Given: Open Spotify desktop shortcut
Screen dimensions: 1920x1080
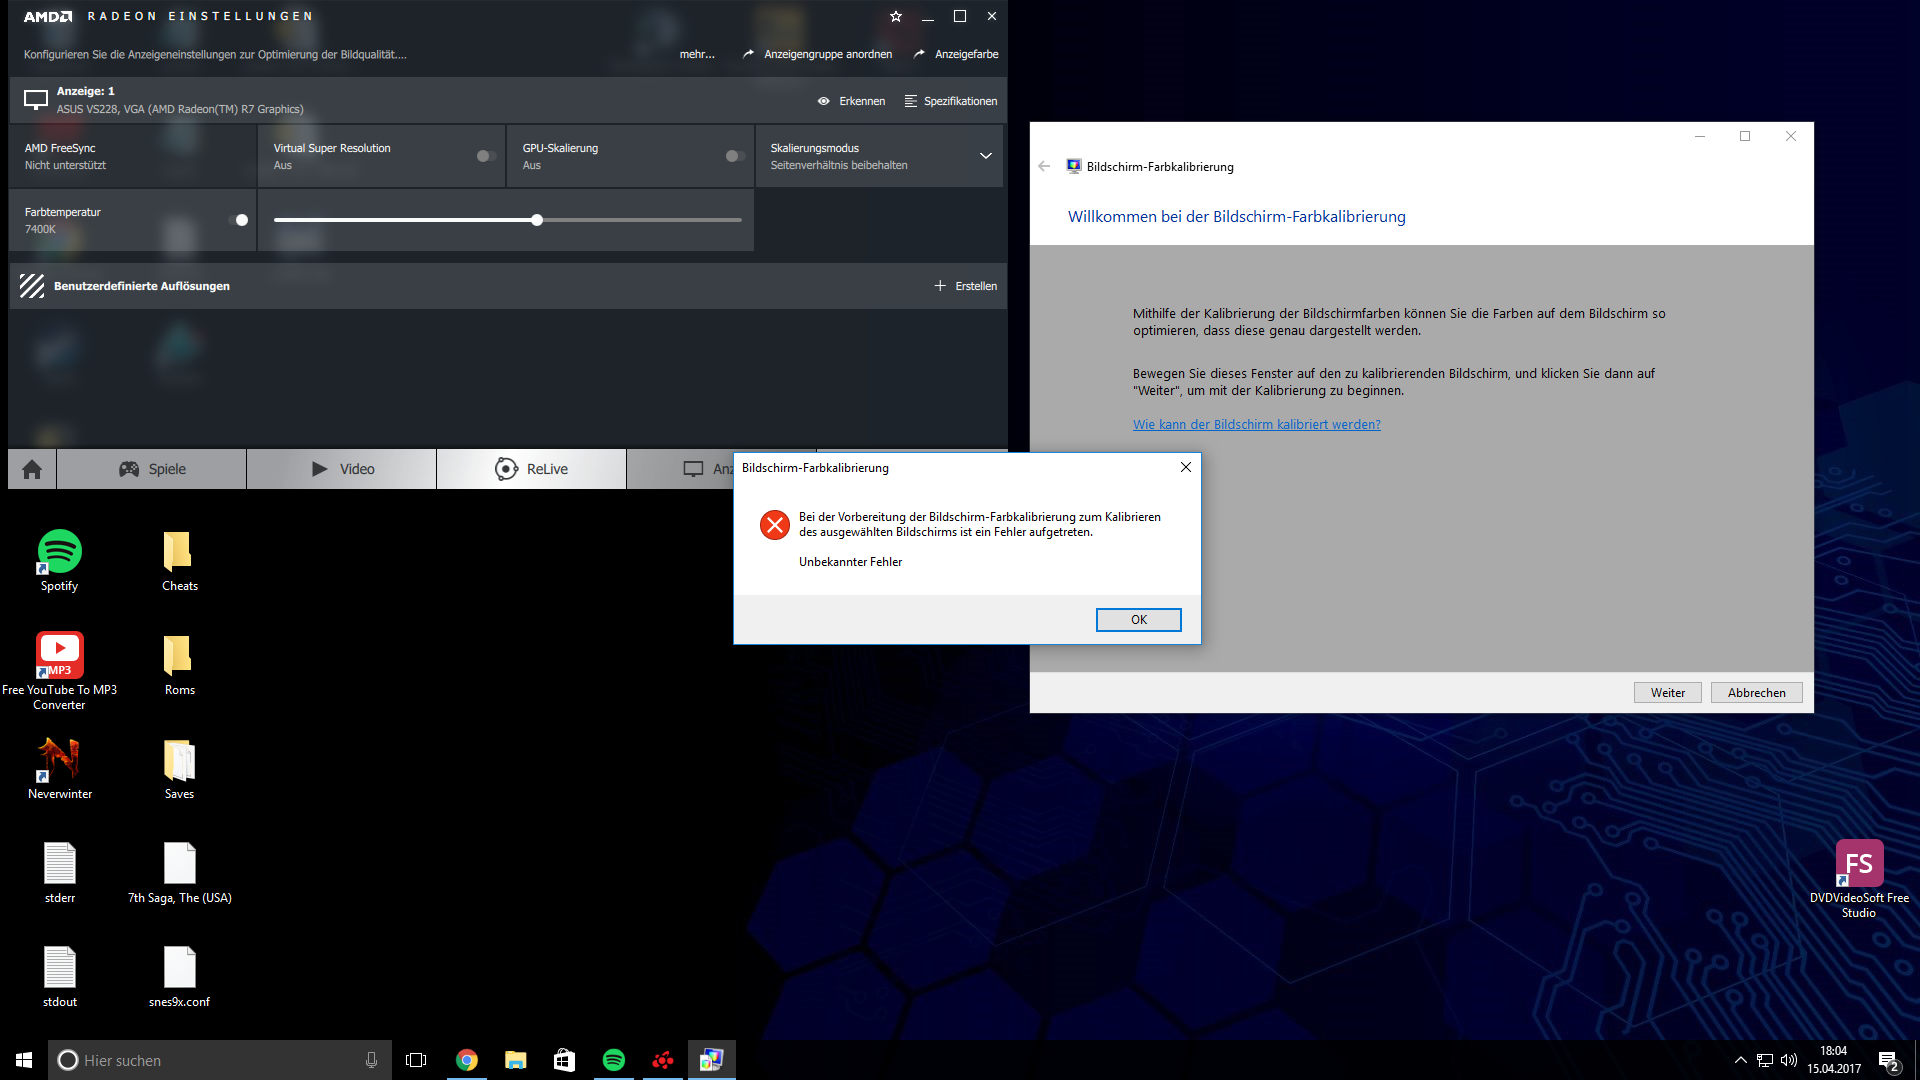Looking at the screenshot, I should pyautogui.click(x=59, y=553).
